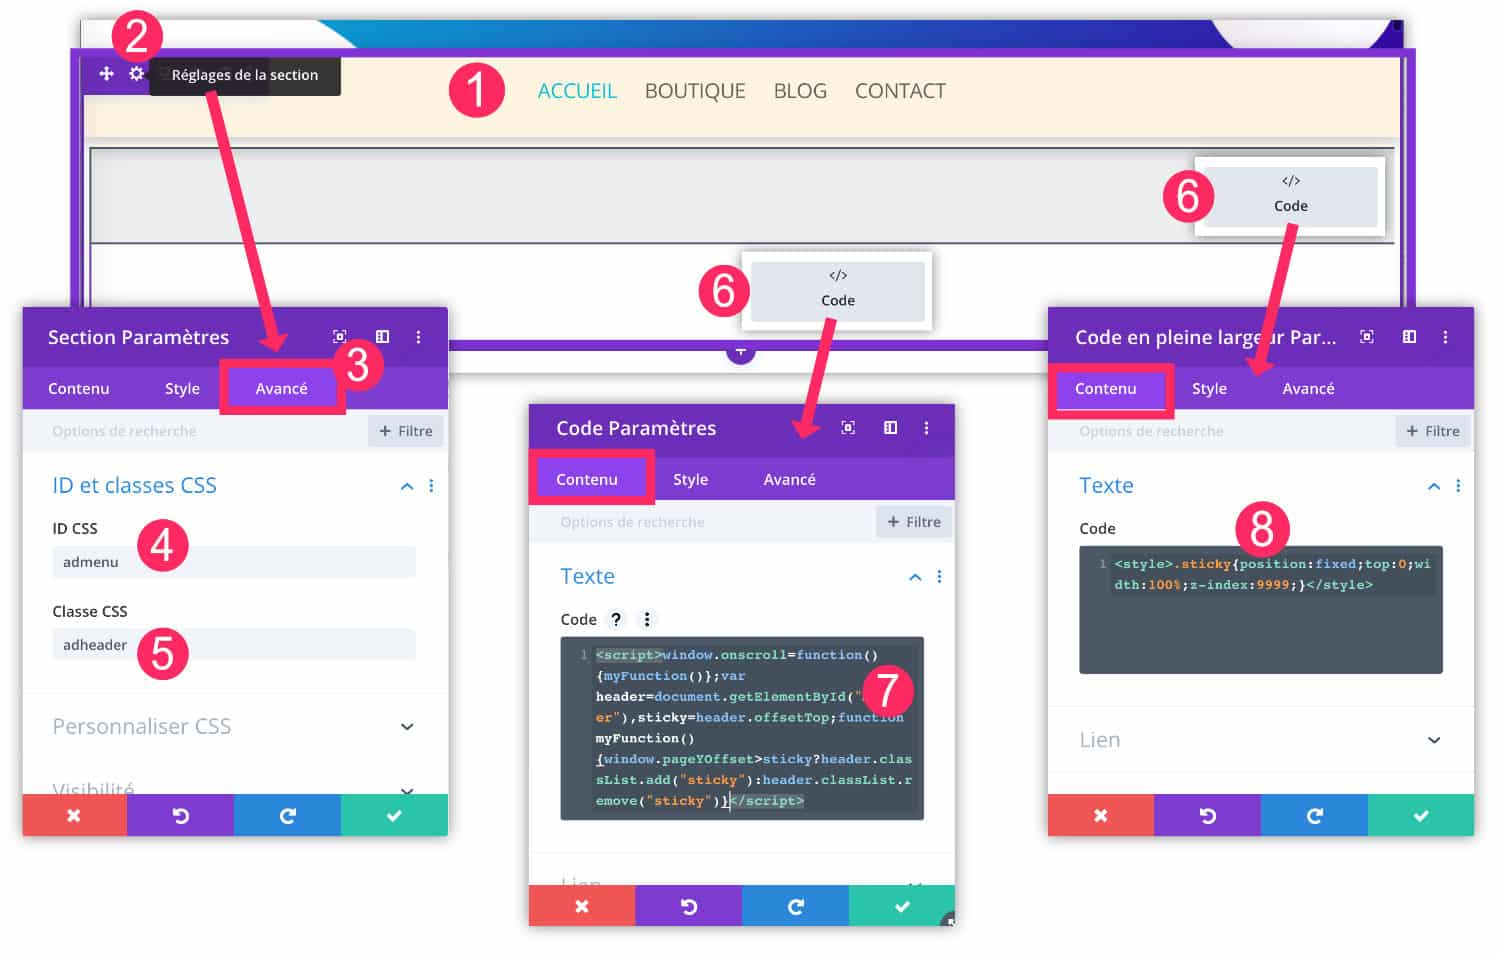Click script code editor in Code Paramètres
The image size is (1500, 954).
[742, 729]
